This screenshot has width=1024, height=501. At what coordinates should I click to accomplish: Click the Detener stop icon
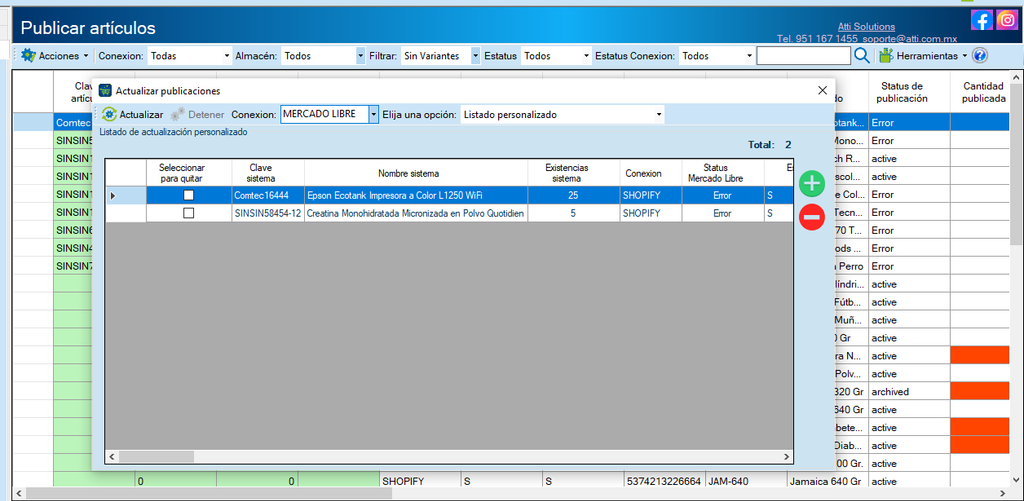[x=178, y=114]
